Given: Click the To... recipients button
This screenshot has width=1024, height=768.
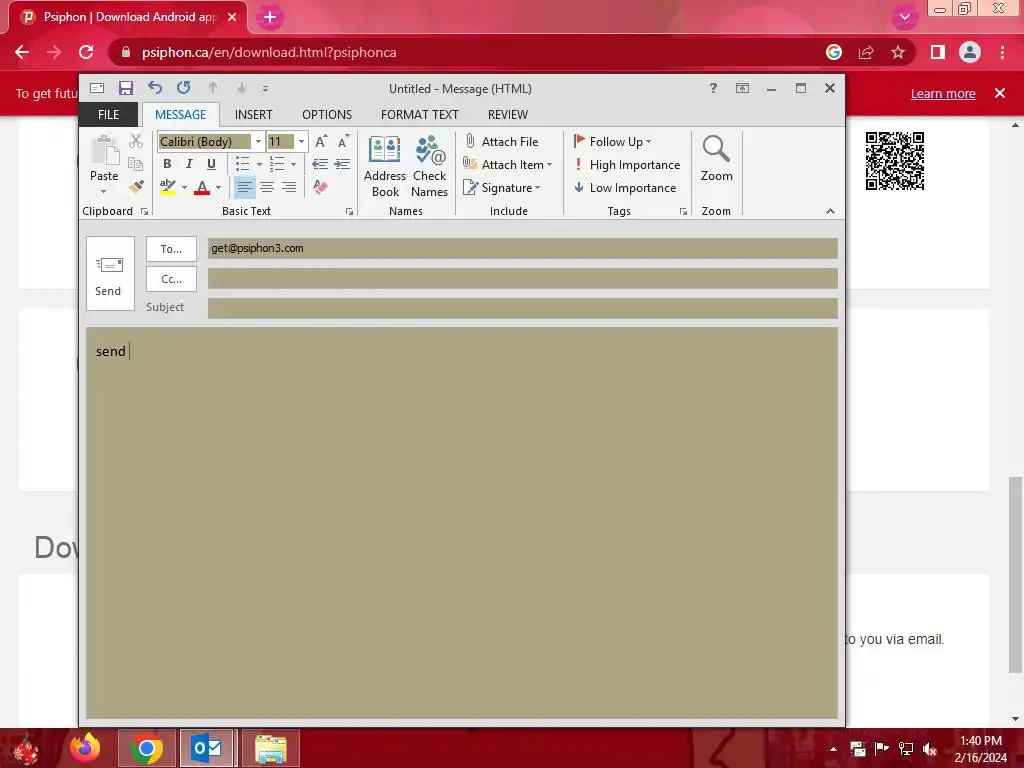Looking at the screenshot, I should (x=171, y=249).
